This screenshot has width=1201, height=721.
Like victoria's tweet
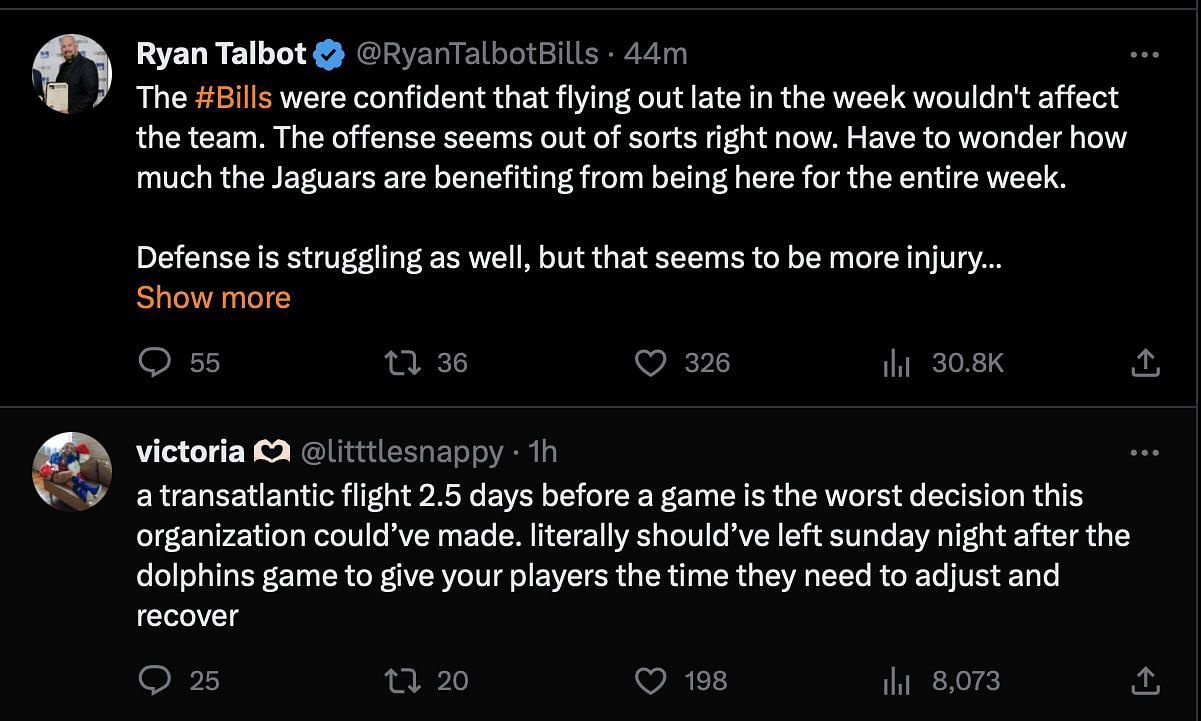pyautogui.click(x=651, y=681)
